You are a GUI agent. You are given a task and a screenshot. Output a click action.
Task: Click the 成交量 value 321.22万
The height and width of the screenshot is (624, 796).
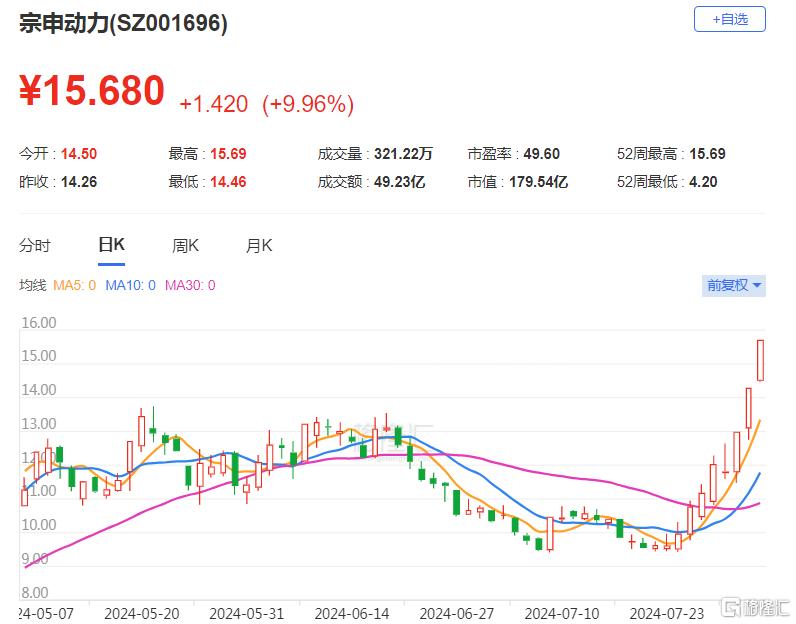pos(403,154)
